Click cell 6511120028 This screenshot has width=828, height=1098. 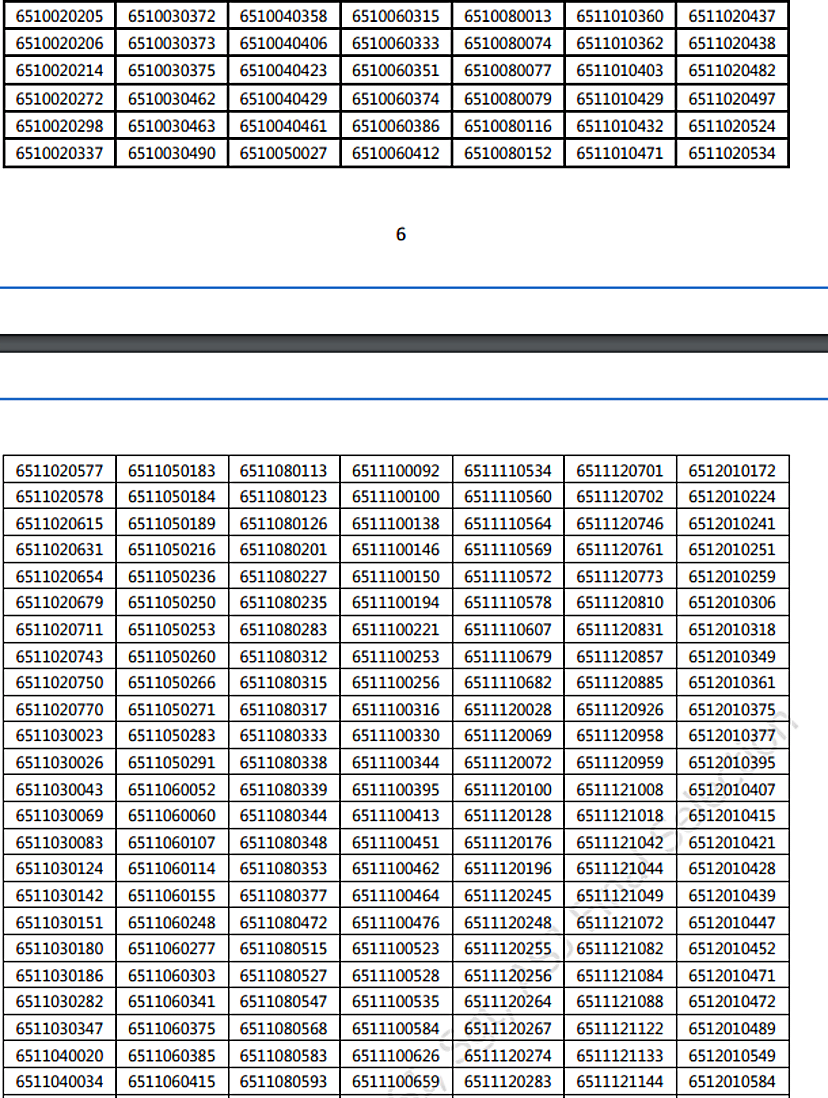pos(508,709)
